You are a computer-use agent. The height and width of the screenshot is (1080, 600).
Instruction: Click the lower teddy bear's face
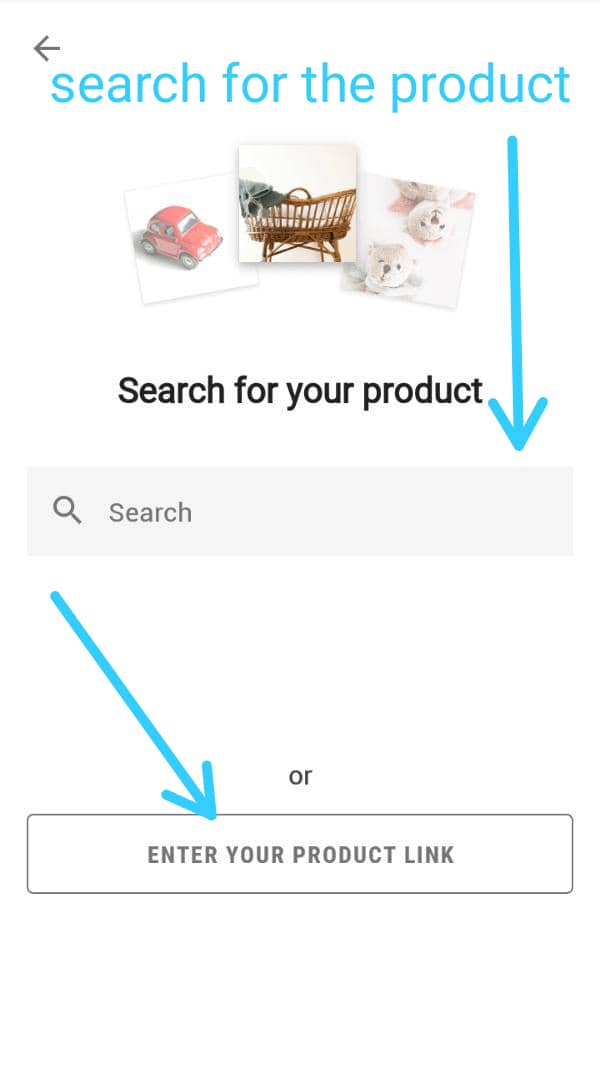coord(384,265)
